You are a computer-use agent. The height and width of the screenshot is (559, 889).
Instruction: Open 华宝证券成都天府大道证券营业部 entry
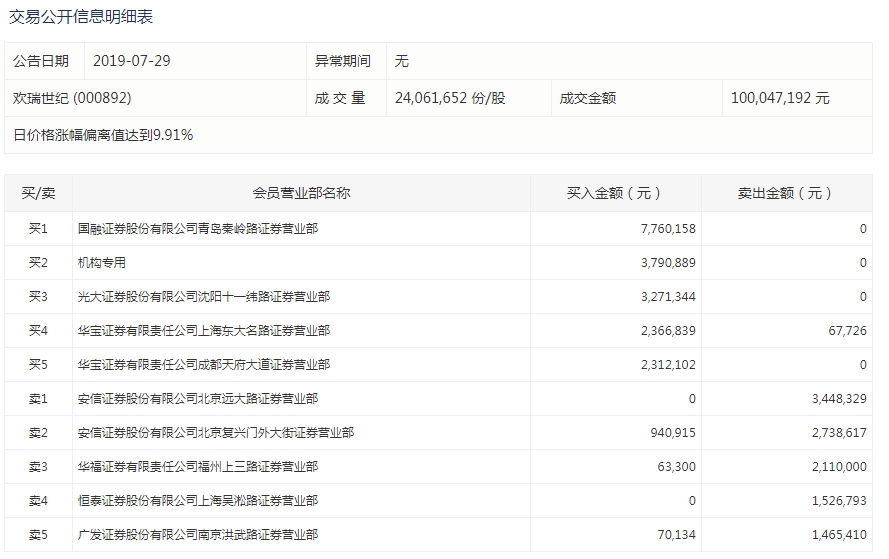pyautogui.click(x=204, y=365)
